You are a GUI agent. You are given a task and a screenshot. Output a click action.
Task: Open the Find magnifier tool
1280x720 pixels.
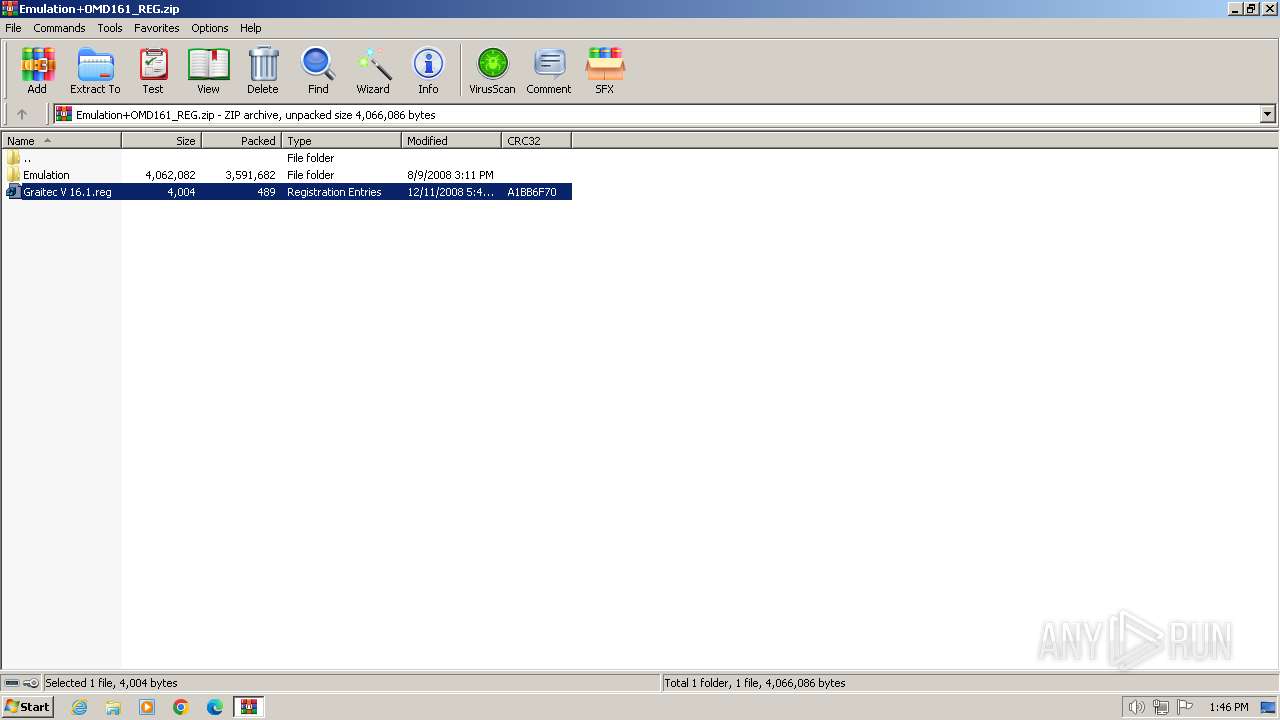[318, 71]
